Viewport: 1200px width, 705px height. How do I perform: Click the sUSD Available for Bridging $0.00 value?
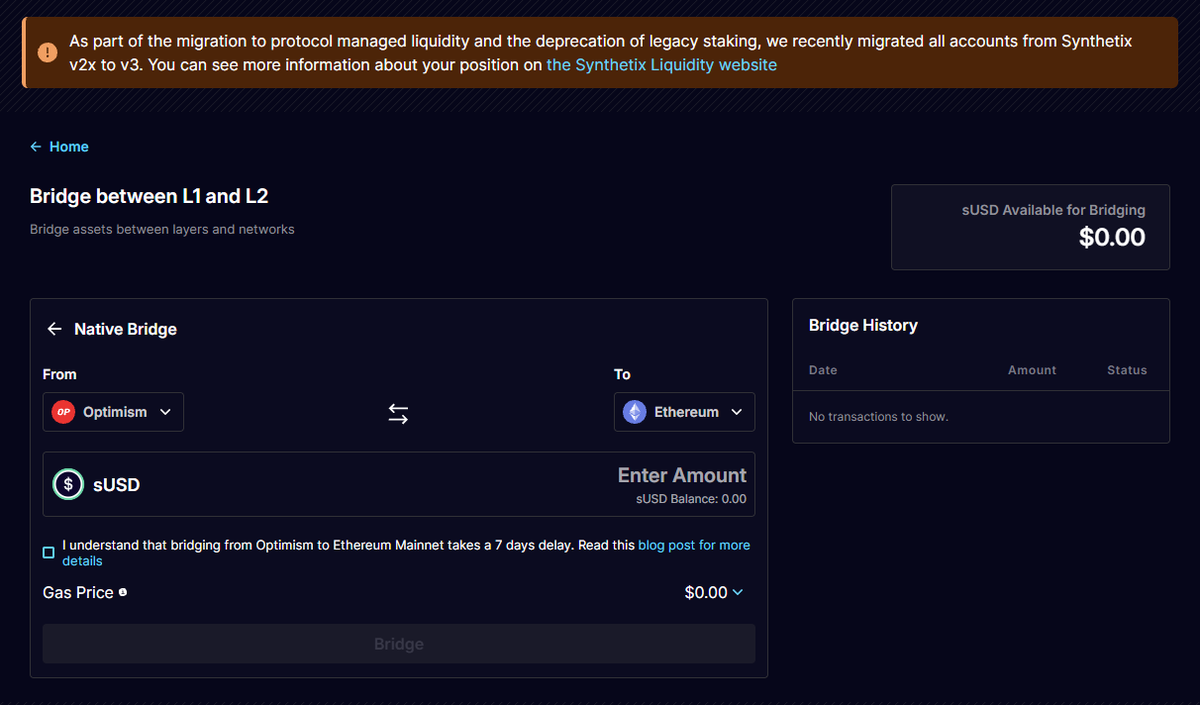pyautogui.click(x=1112, y=238)
